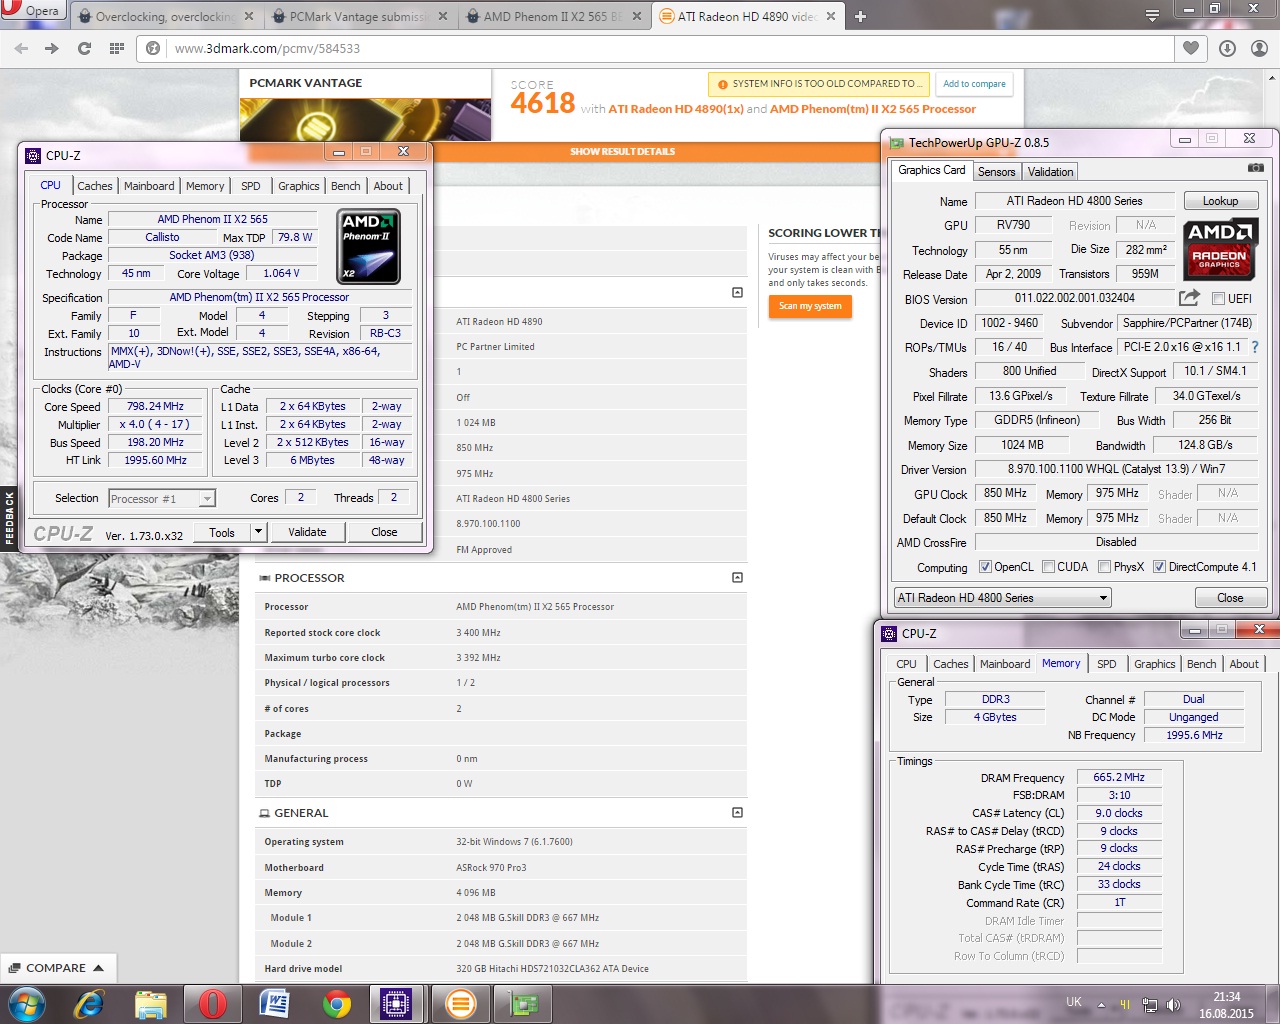The height and width of the screenshot is (1024, 1280).
Task: Open the Bench tab in front CPU-Z
Action: (x=345, y=186)
